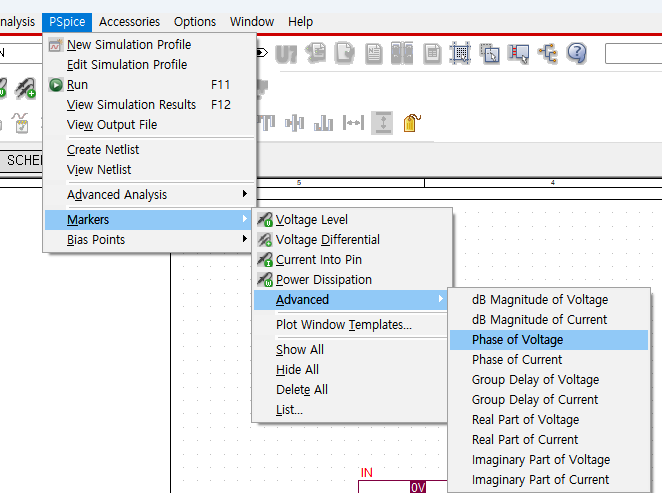Select Imaginary Part of Current
The width and height of the screenshot is (662, 493).
(x=549, y=480)
